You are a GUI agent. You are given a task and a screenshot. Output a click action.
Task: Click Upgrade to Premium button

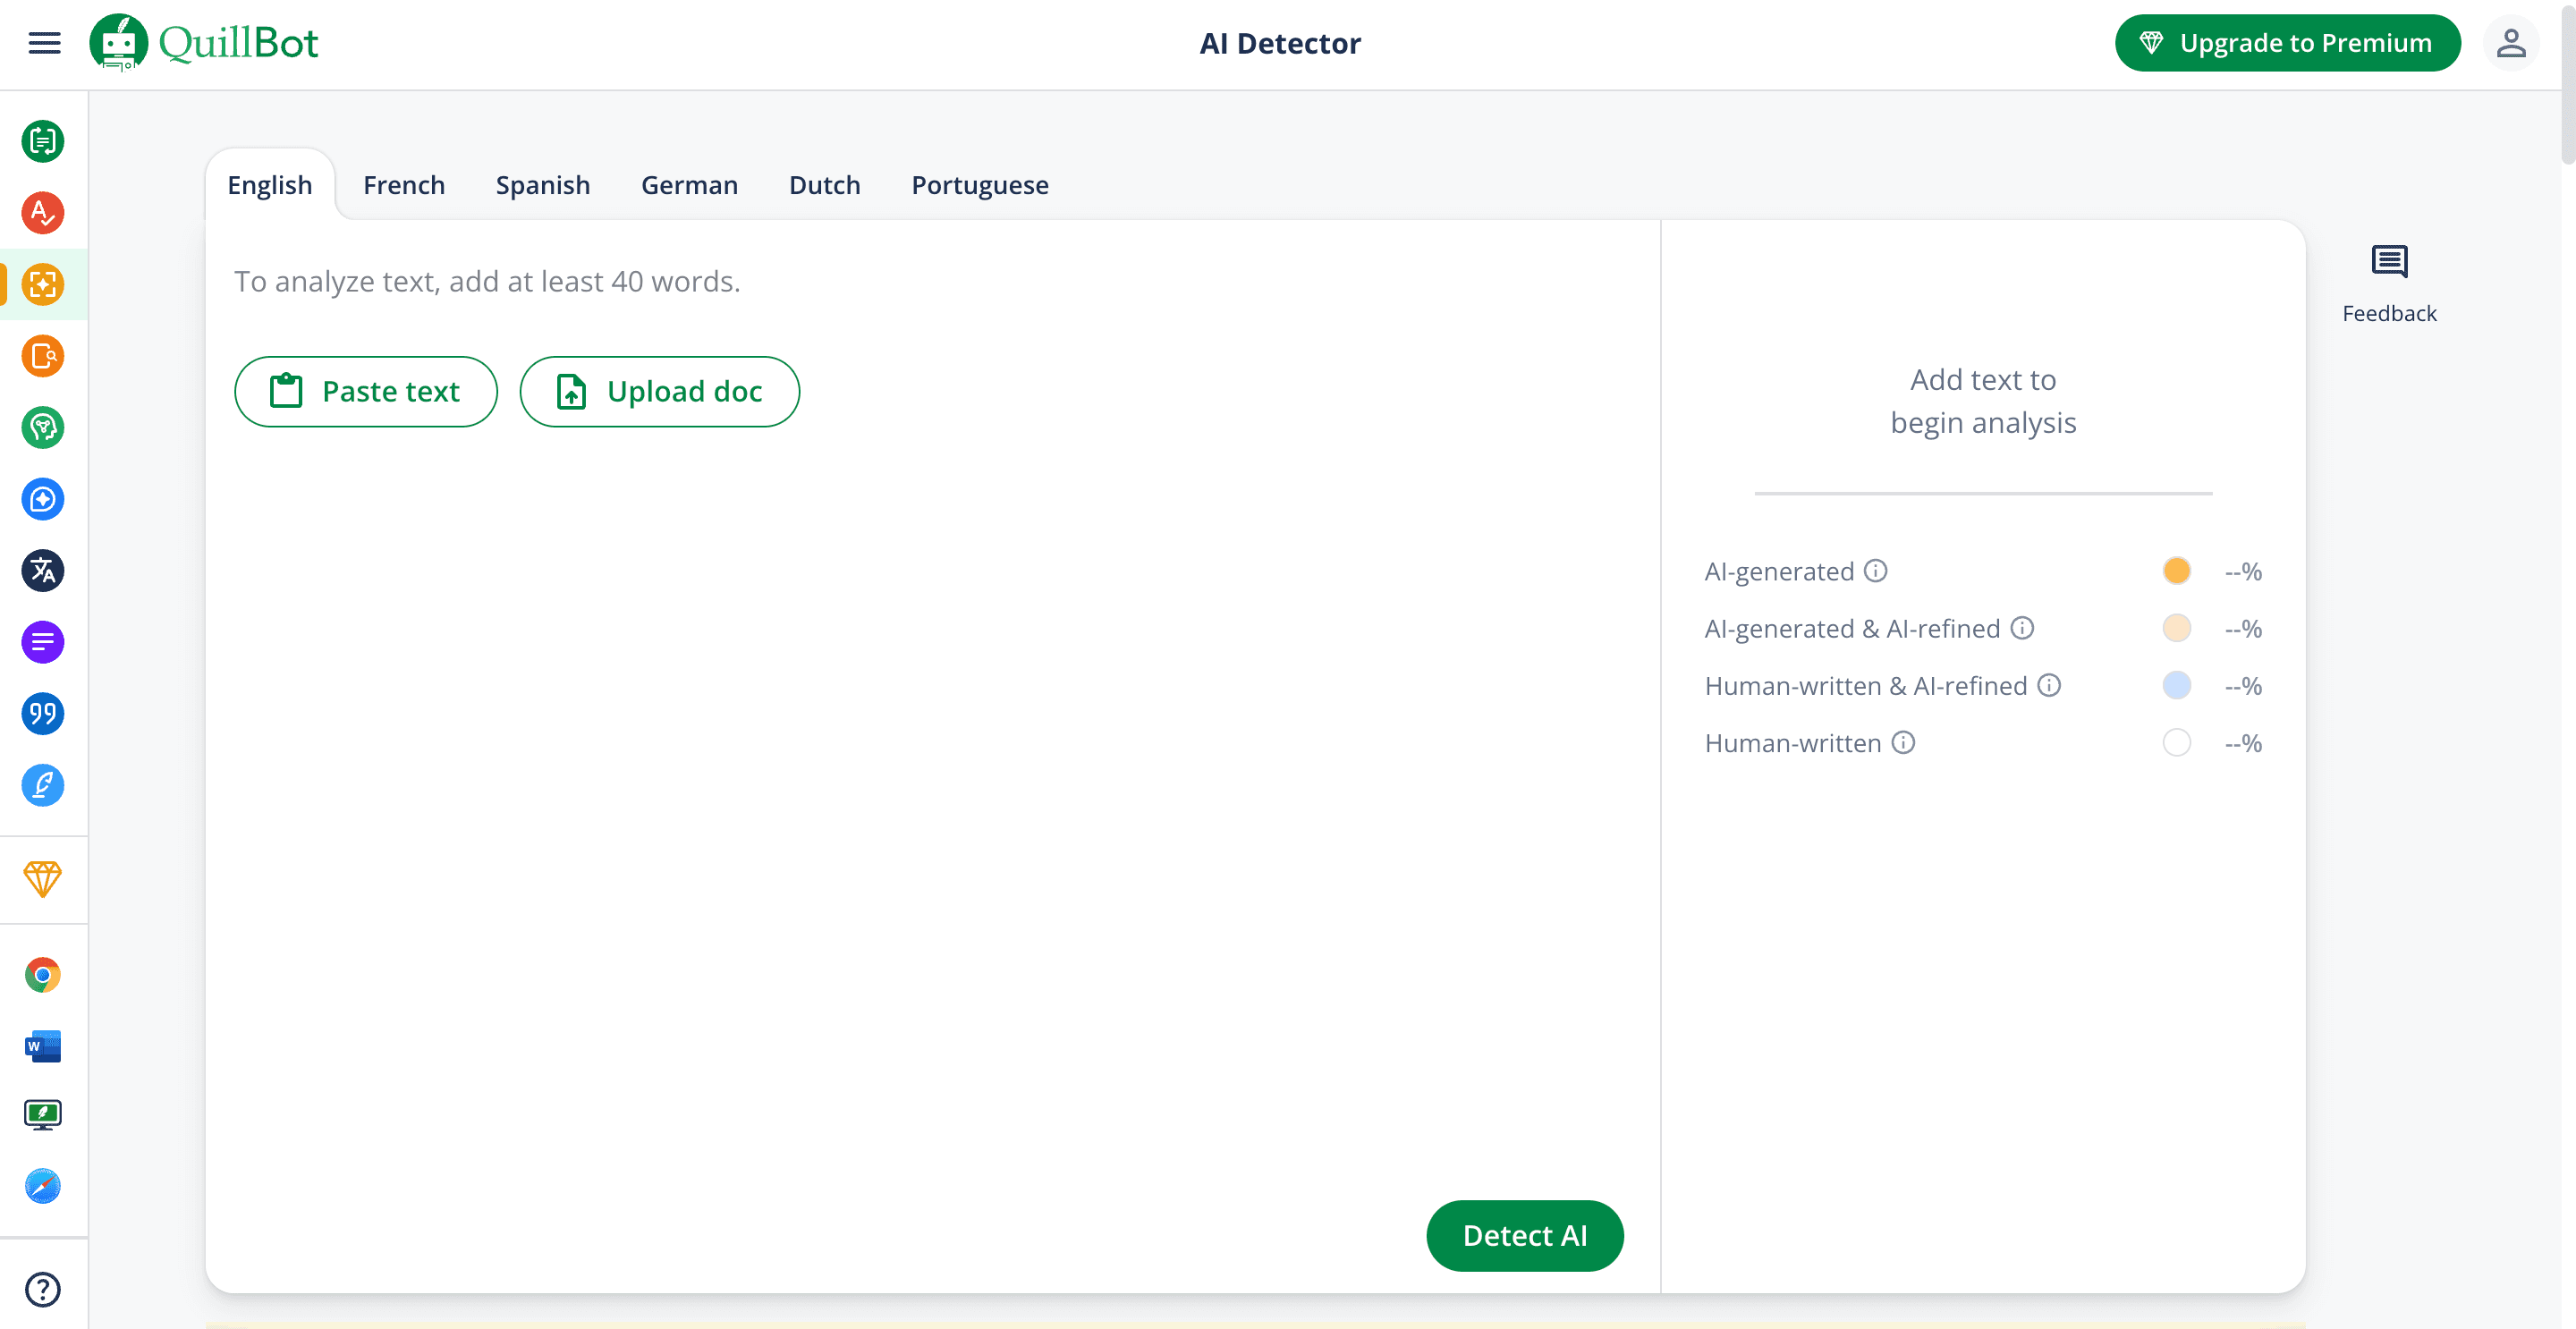pyautogui.click(x=2287, y=43)
